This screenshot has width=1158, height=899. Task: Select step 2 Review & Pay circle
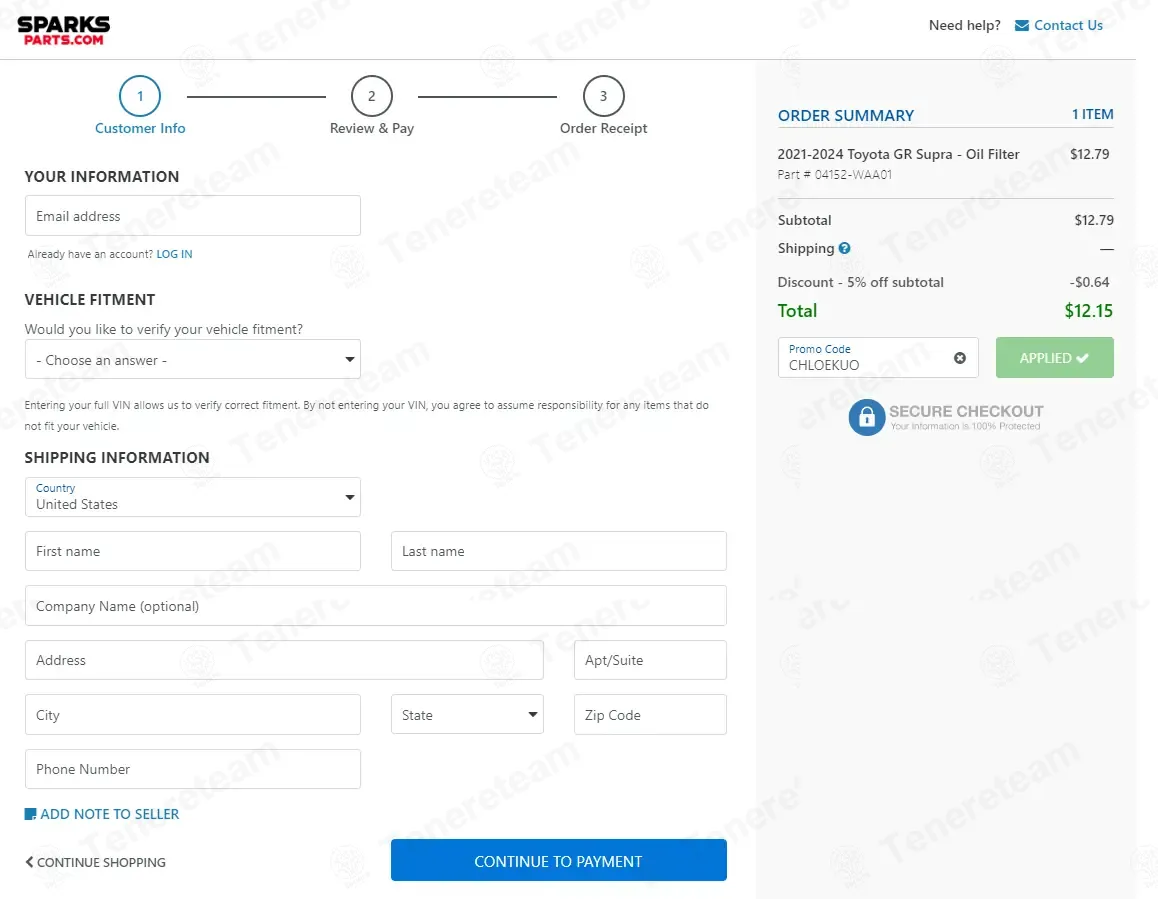[x=371, y=96]
